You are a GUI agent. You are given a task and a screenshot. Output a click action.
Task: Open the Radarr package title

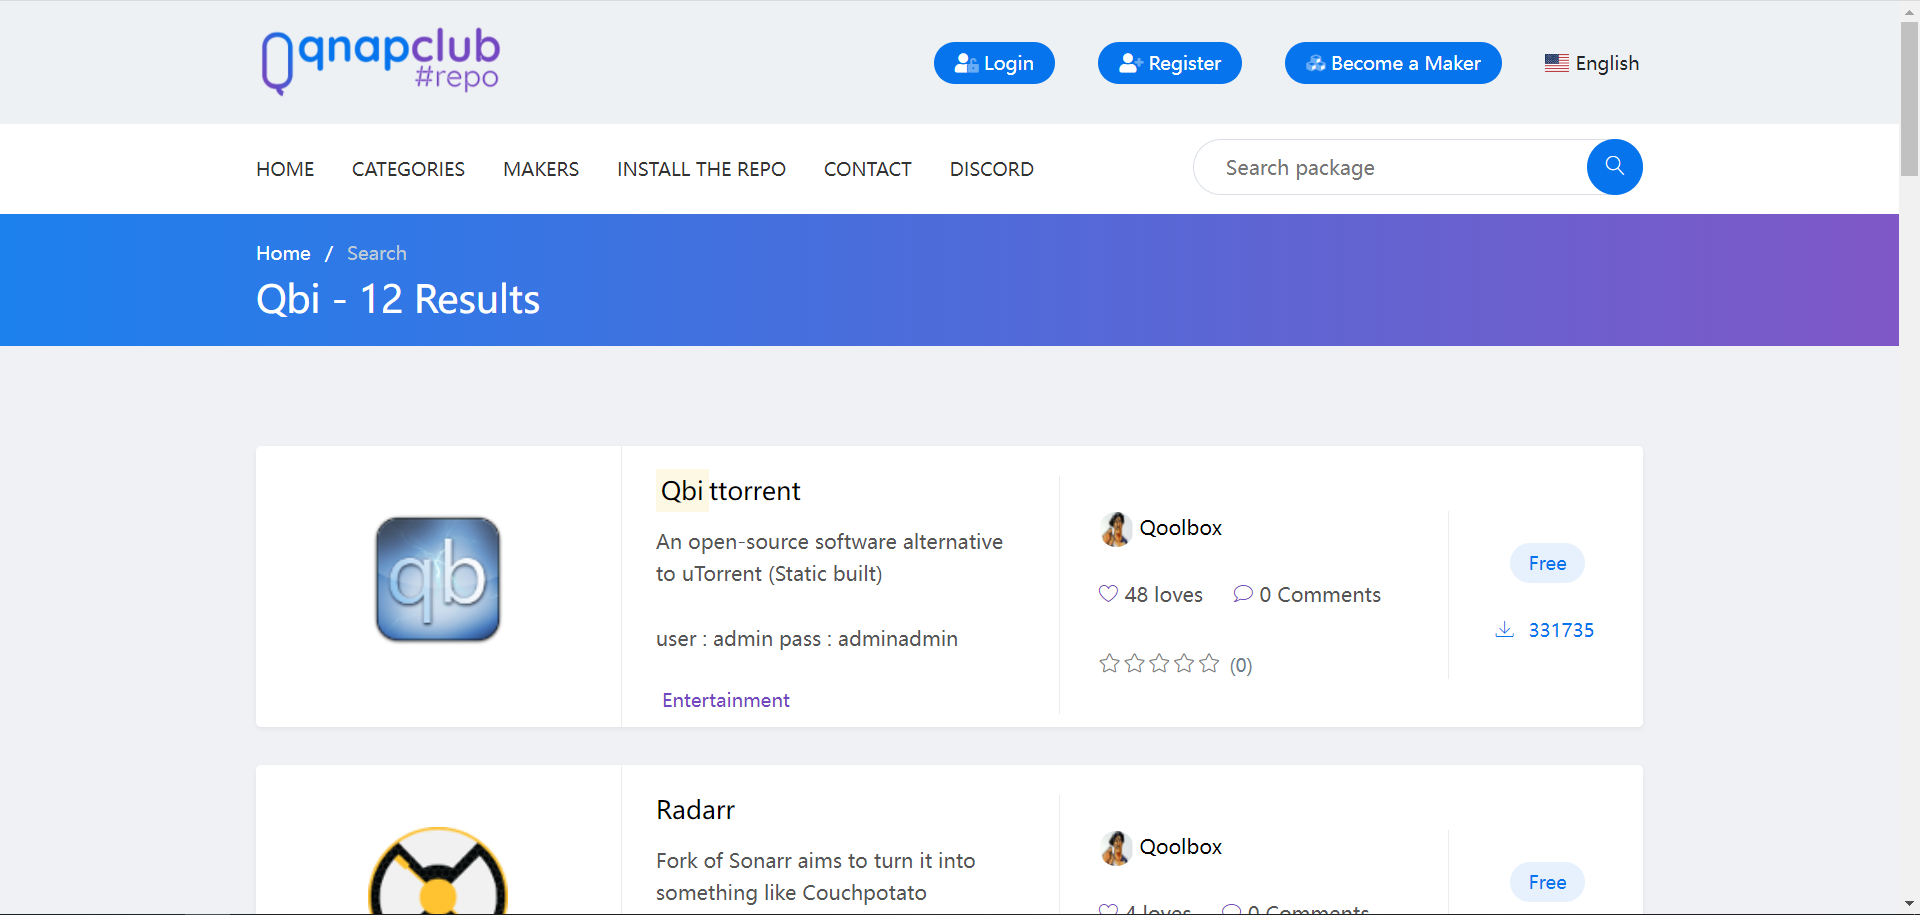click(695, 810)
